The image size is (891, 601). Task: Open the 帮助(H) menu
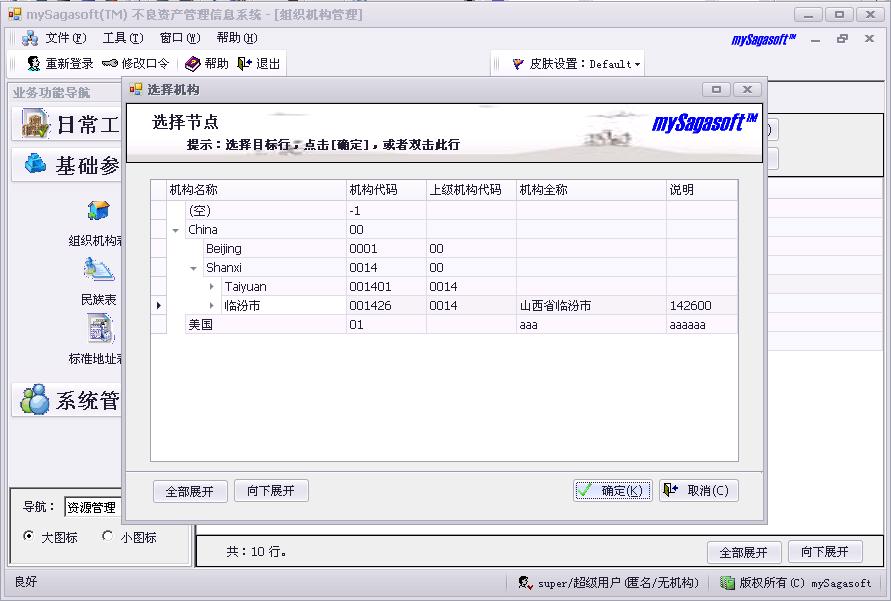(237, 38)
